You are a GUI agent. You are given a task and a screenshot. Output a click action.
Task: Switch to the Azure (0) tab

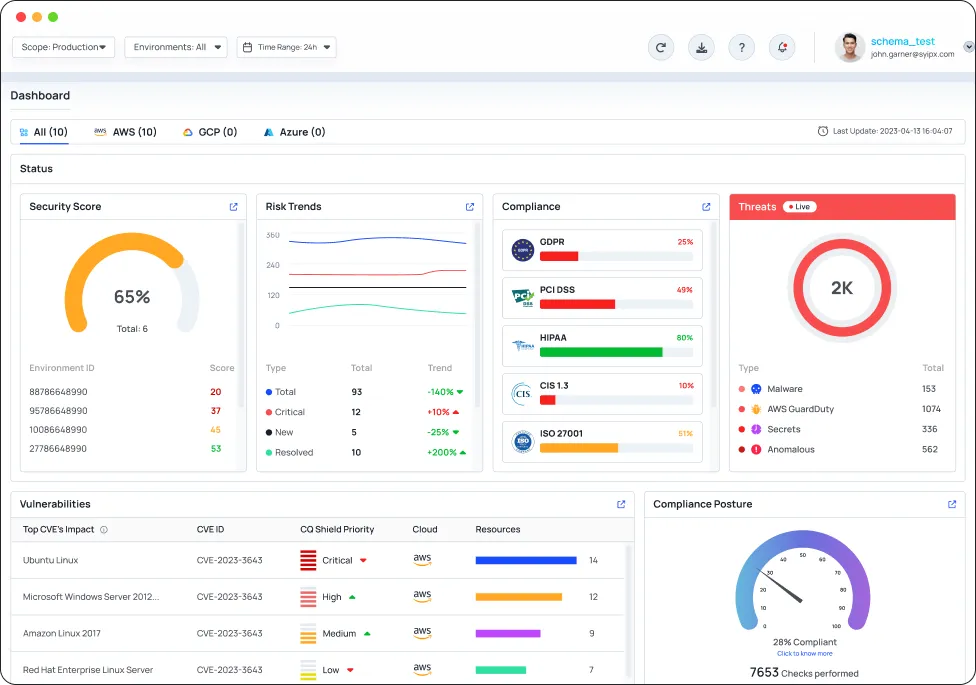click(294, 132)
